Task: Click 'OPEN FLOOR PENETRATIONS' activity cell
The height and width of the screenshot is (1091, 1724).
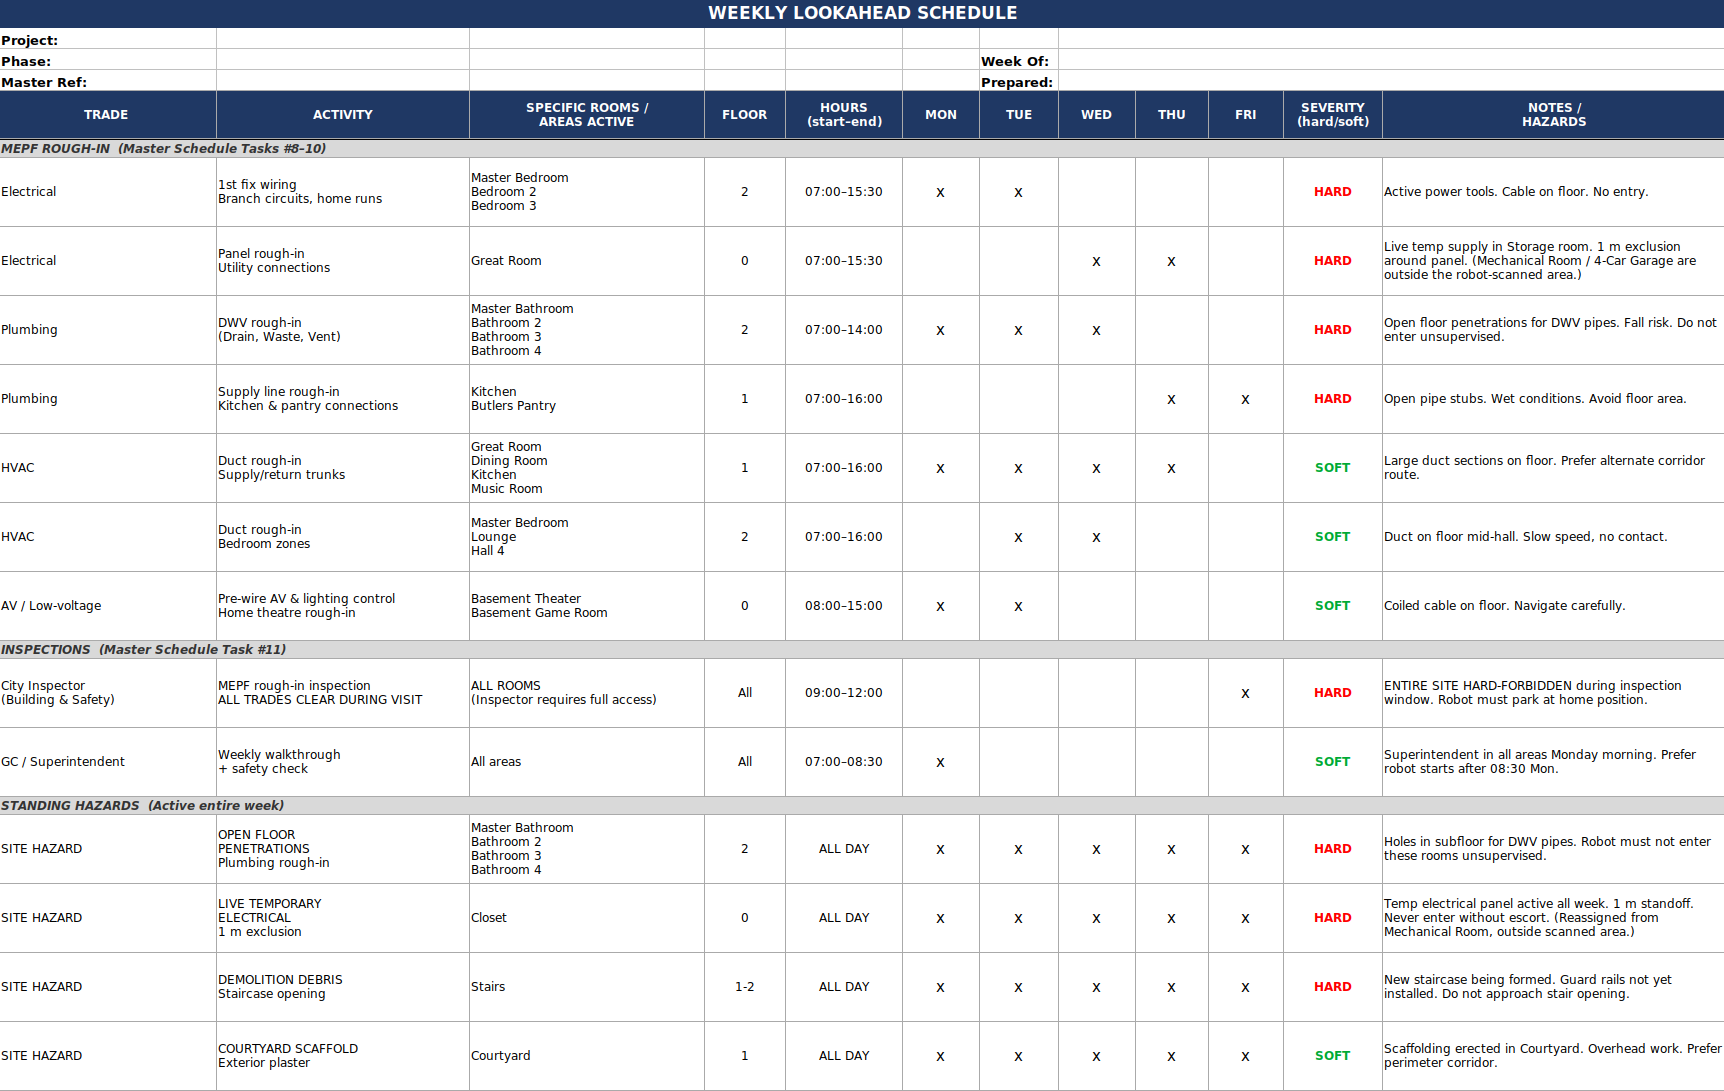Action: (343, 849)
